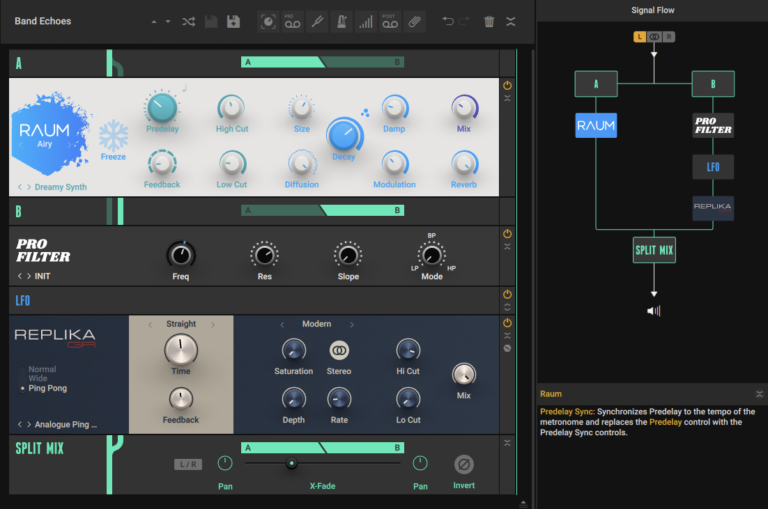Click the X-Fade slider handle
Screen dimensions: 768x509
tap(291, 463)
